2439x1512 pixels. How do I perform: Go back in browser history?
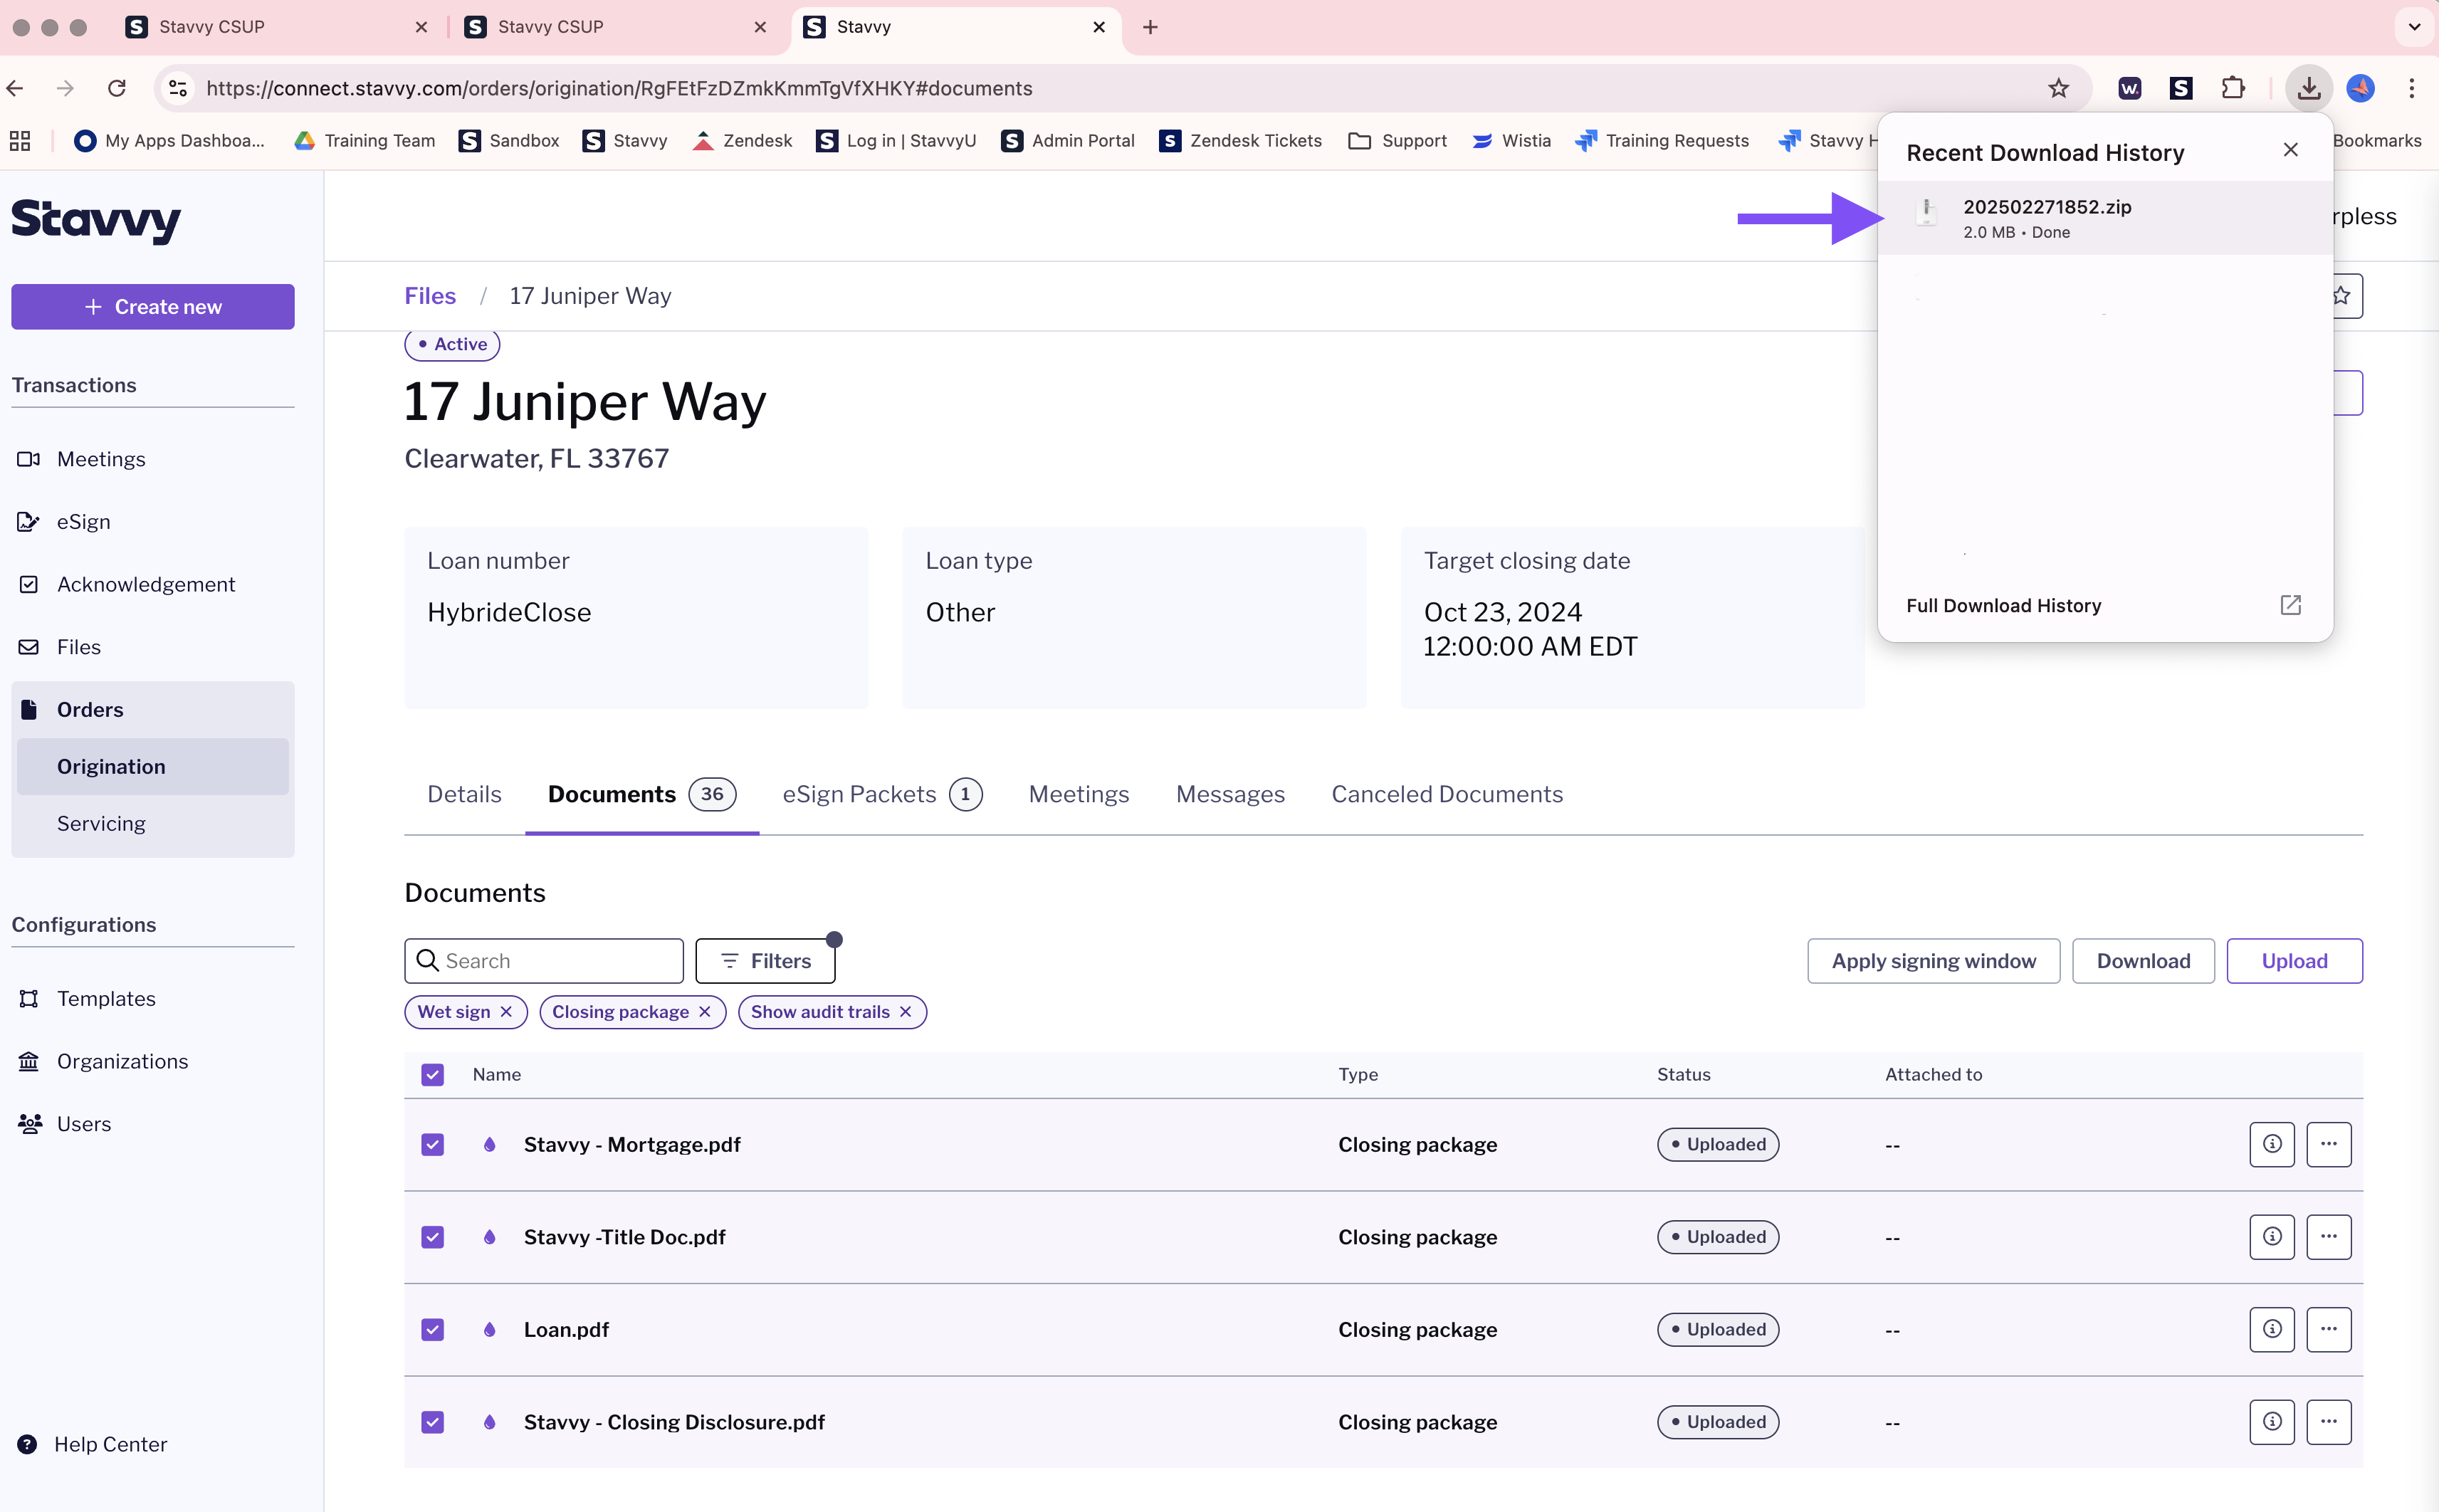[15, 88]
